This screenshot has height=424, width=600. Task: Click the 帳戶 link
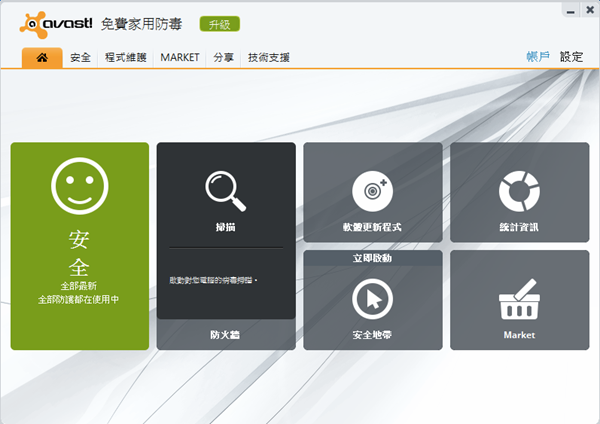538,57
